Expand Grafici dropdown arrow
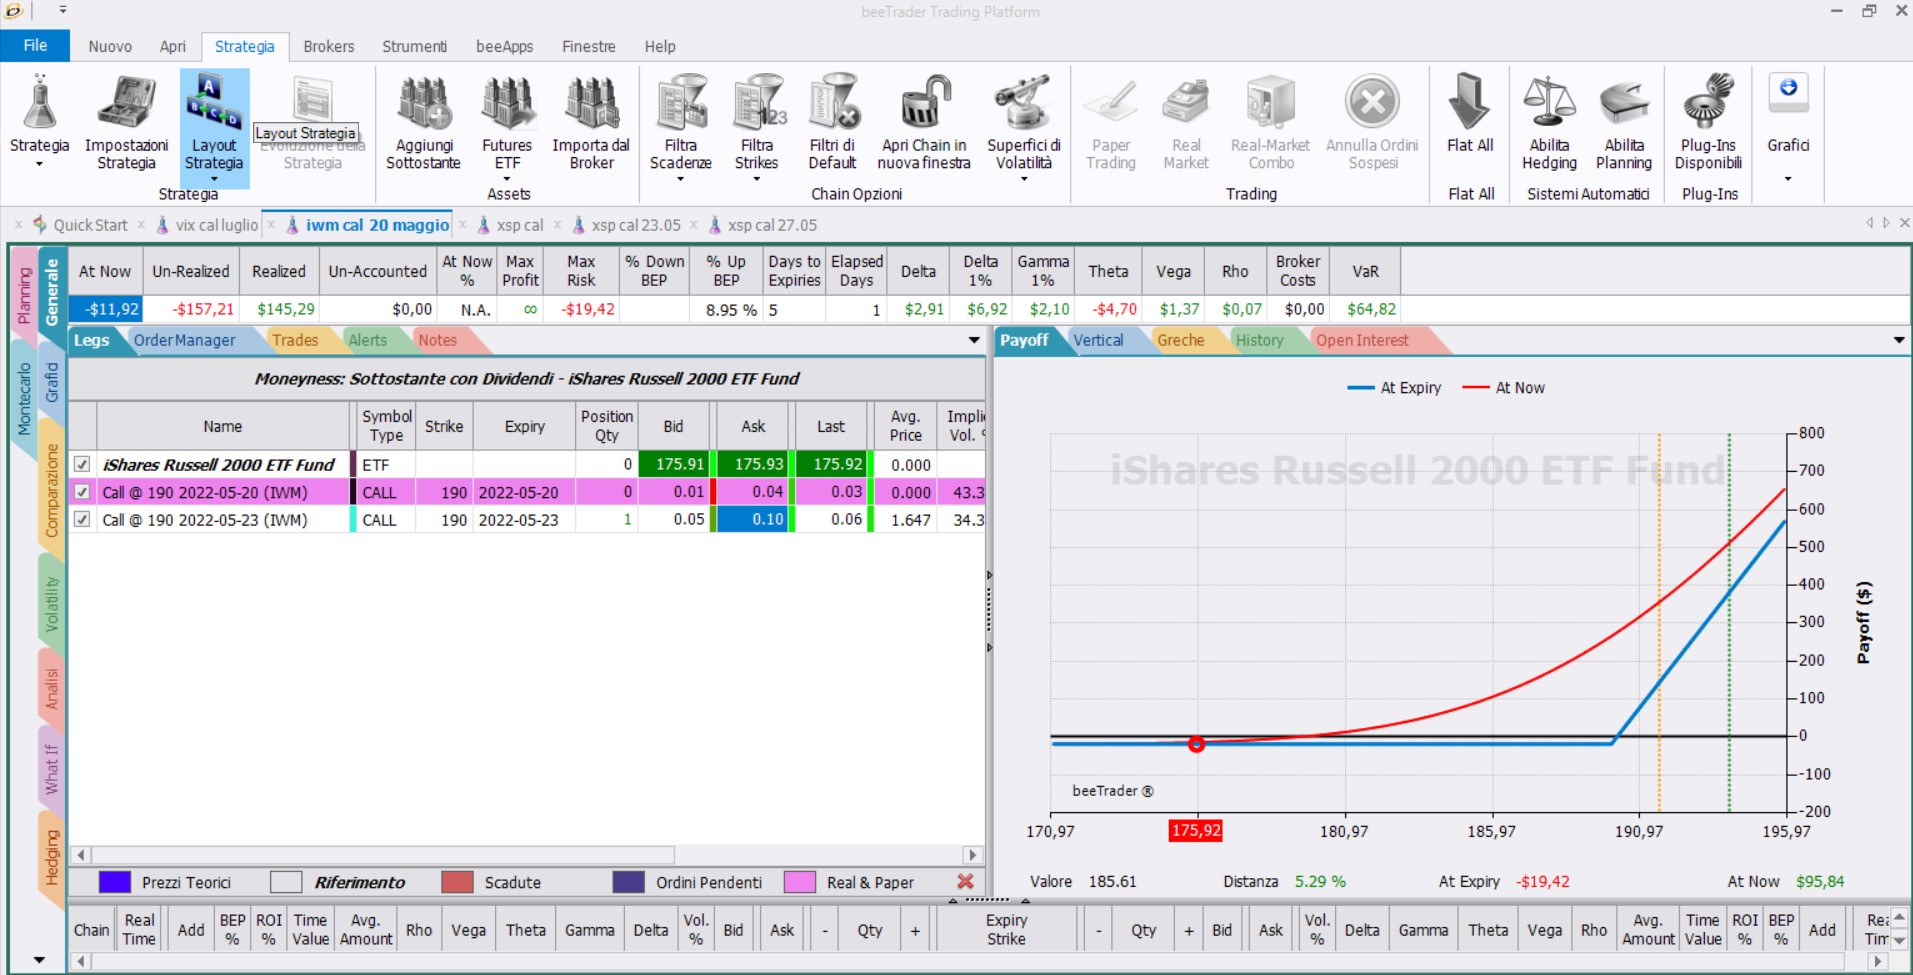 coord(1788,179)
